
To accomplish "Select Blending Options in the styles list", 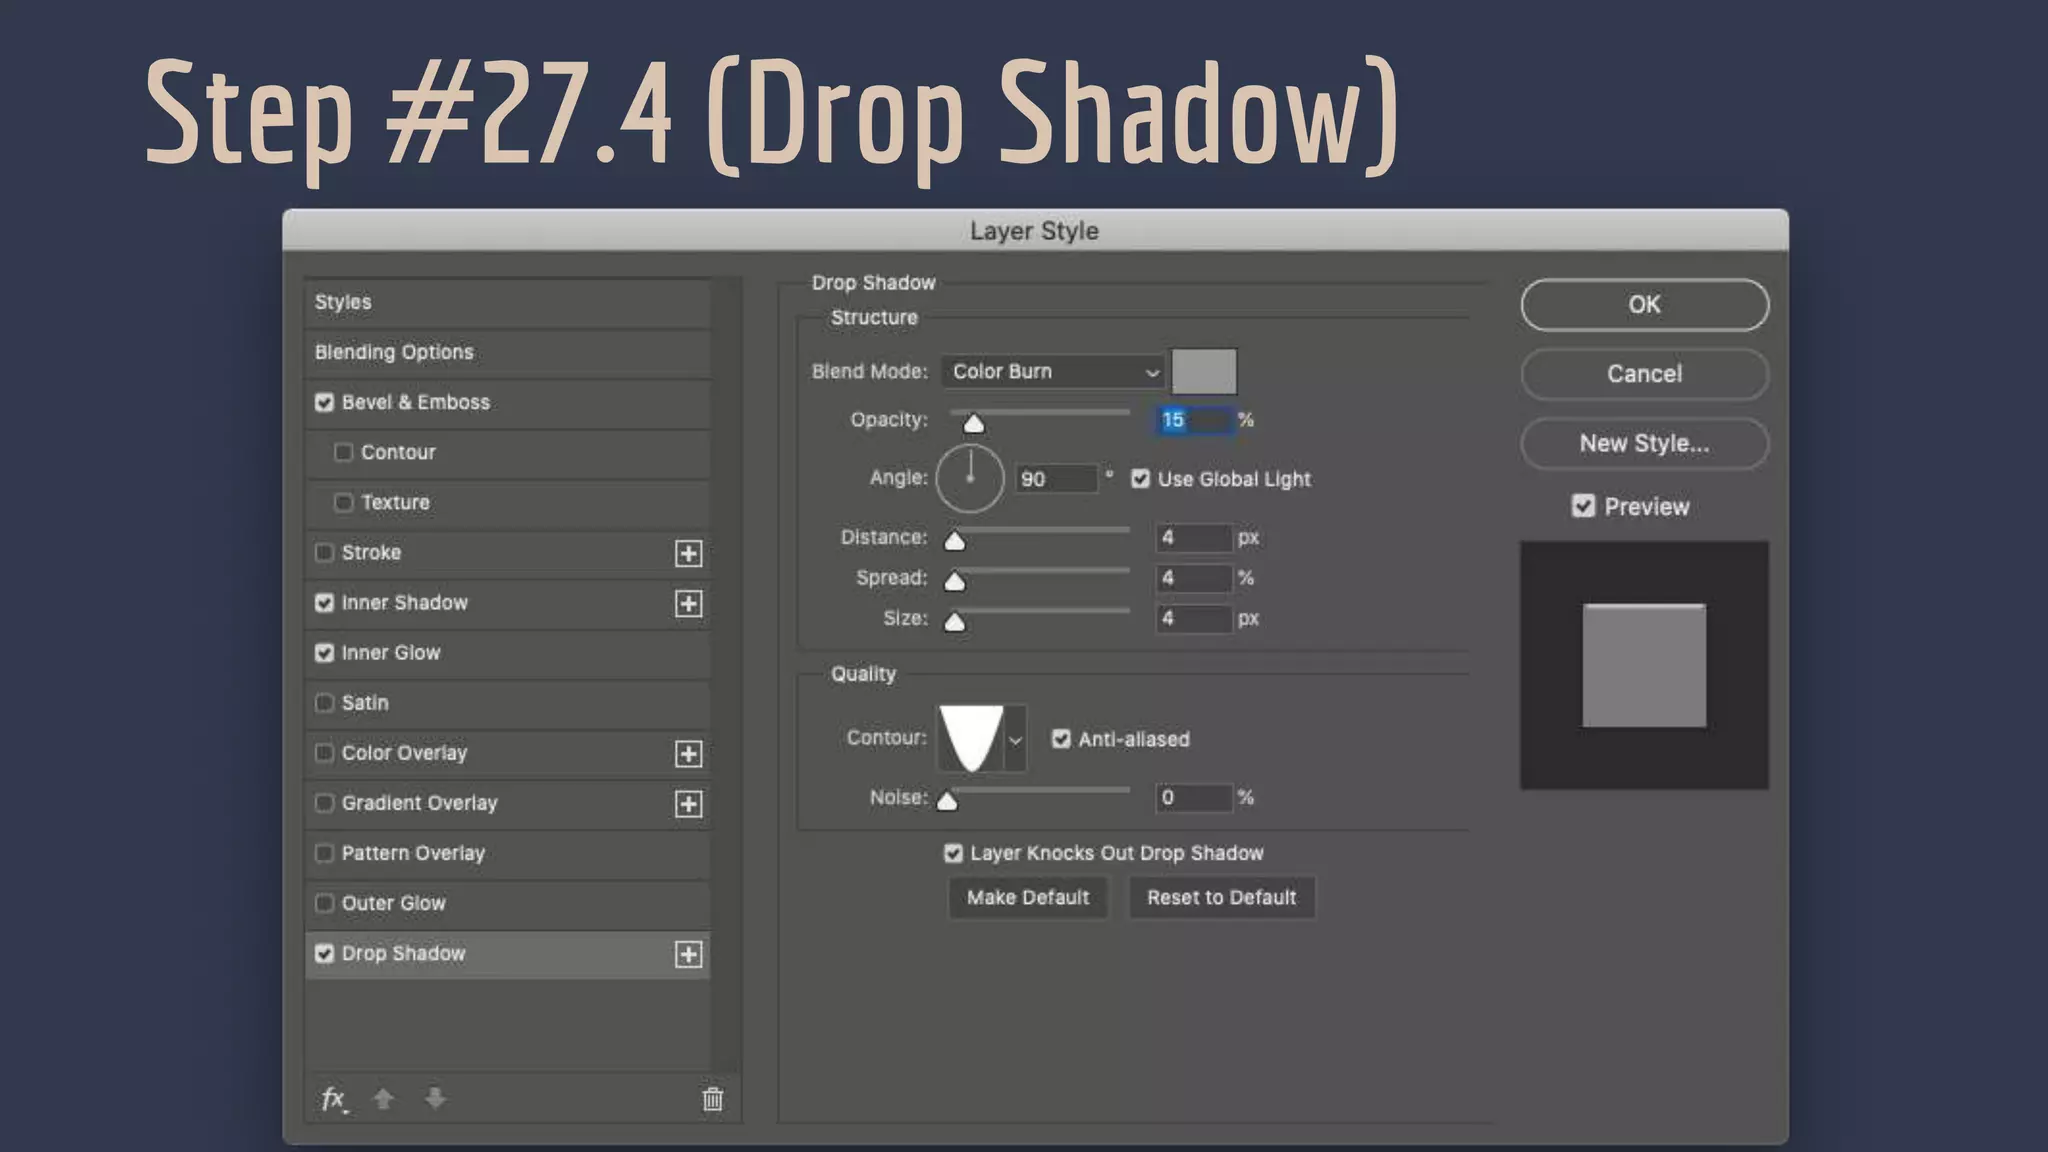I will (394, 352).
